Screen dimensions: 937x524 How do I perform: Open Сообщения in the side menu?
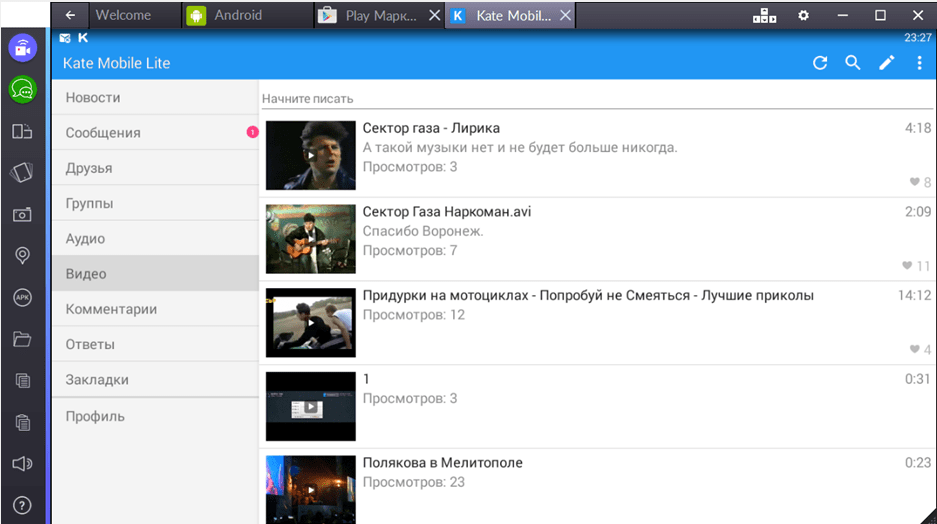click(x=103, y=133)
